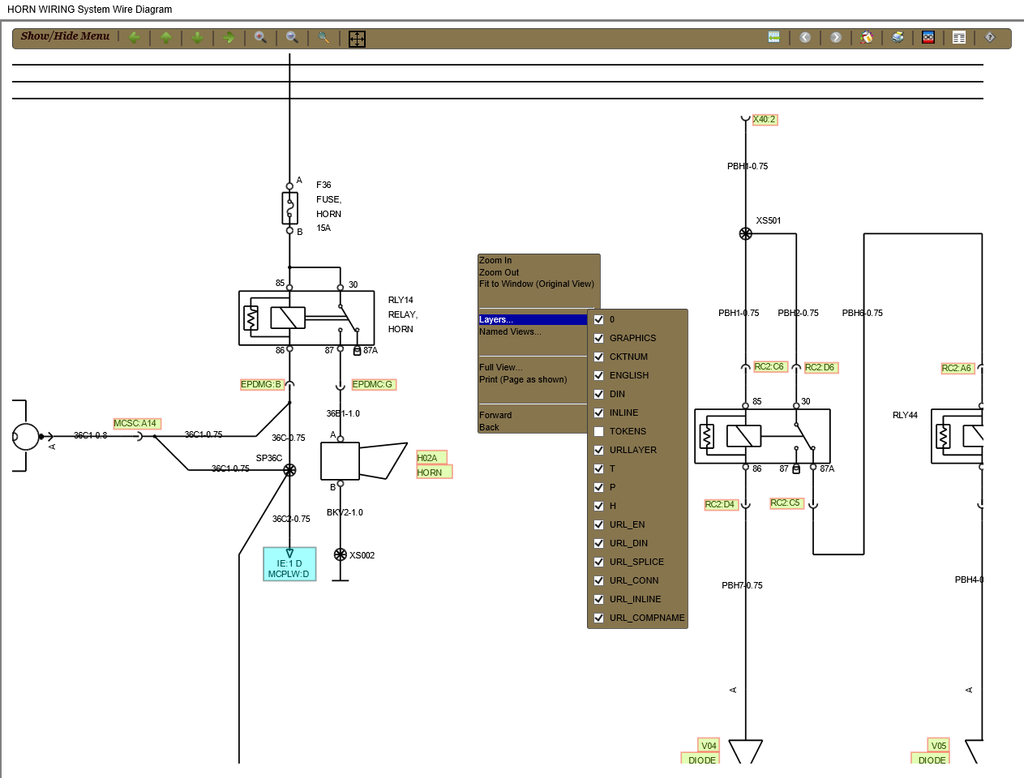Click the XS501 splice node
1024x778 pixels.
[745, 233]
